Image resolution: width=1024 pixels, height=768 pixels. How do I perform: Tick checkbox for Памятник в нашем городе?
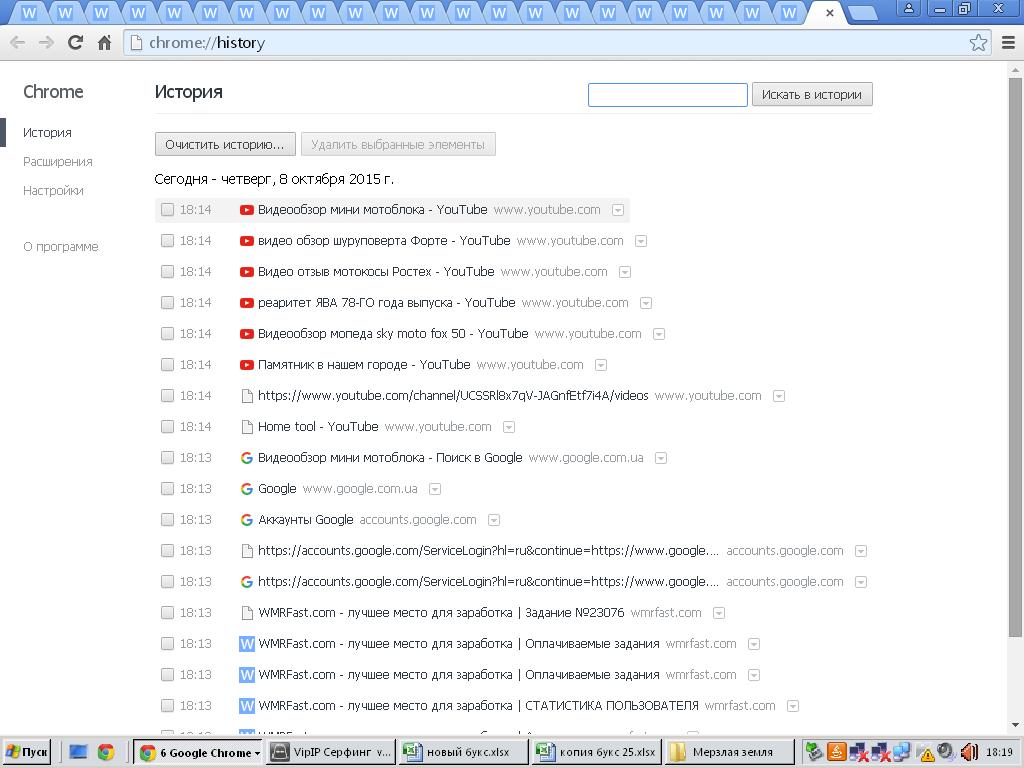[167, 365]
